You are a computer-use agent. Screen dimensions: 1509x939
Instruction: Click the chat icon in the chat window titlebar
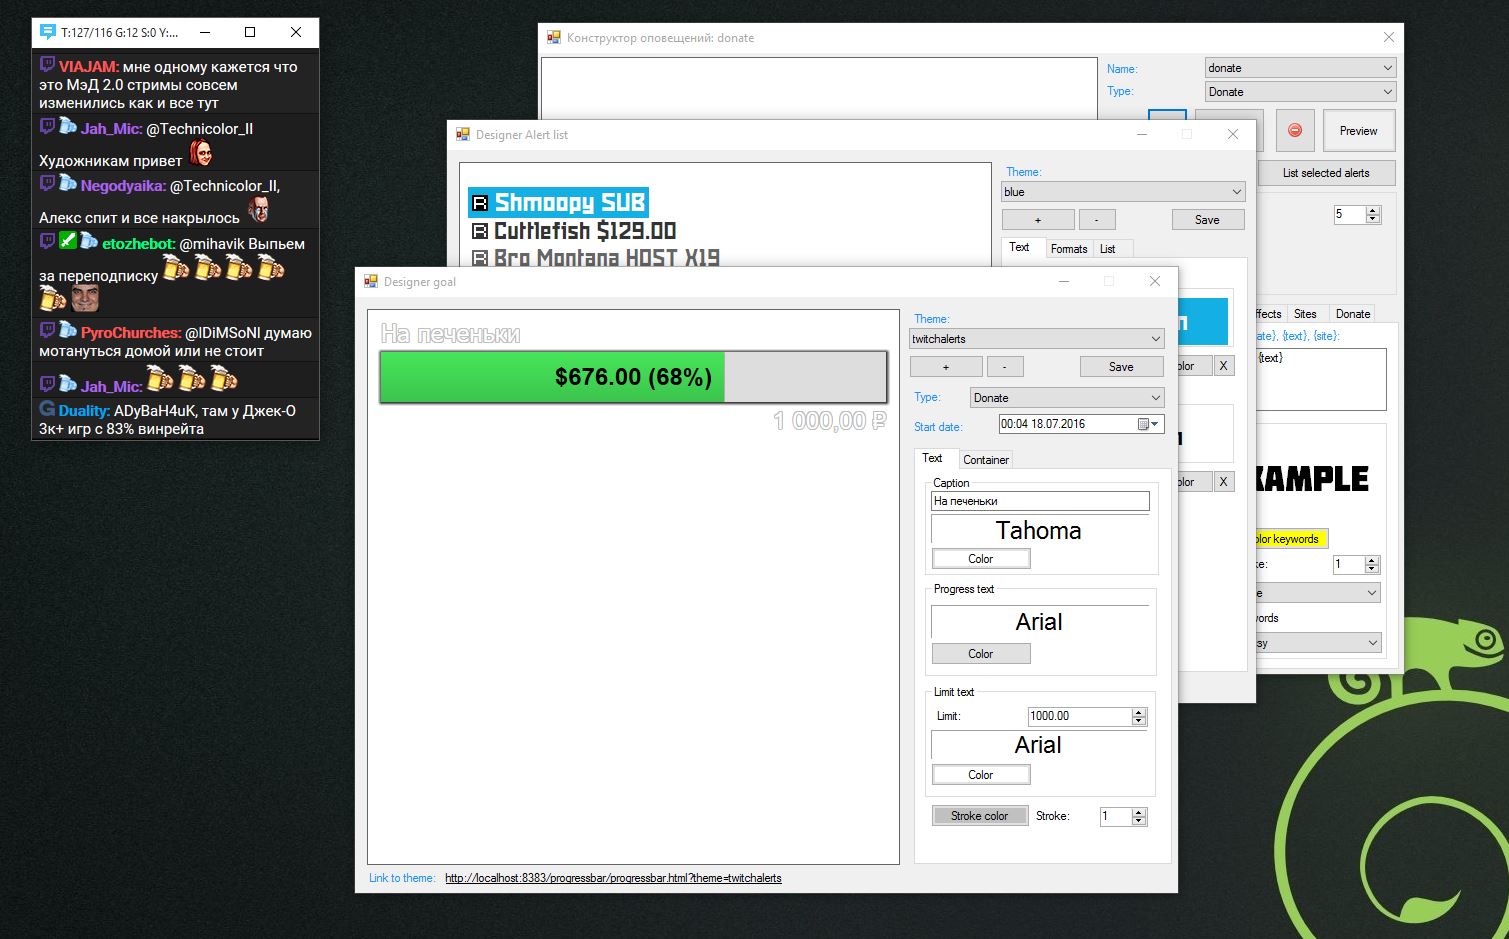[x=46, y=32]
